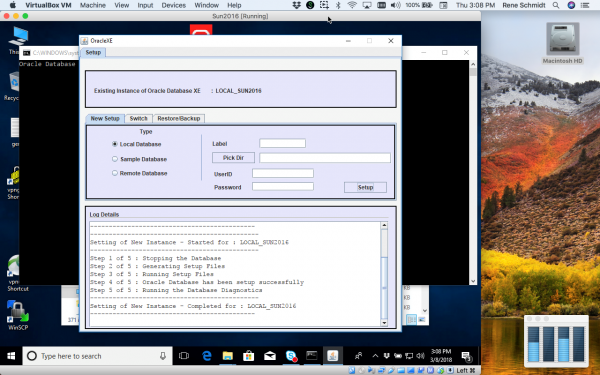Screen dimensions: 600x375
Task: Open Task View in the taskbar
Action: click(184, 356)
